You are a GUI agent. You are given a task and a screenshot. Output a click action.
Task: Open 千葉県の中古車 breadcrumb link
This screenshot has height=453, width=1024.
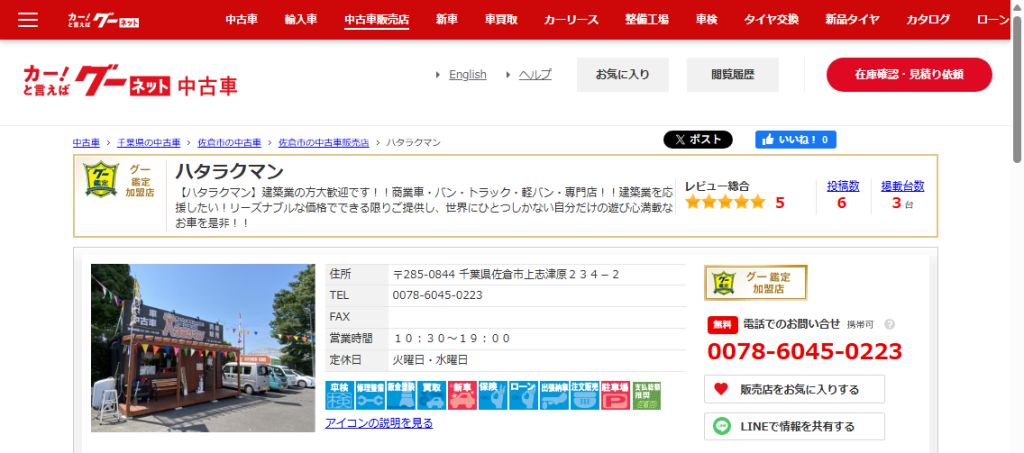tap(149, 143)
